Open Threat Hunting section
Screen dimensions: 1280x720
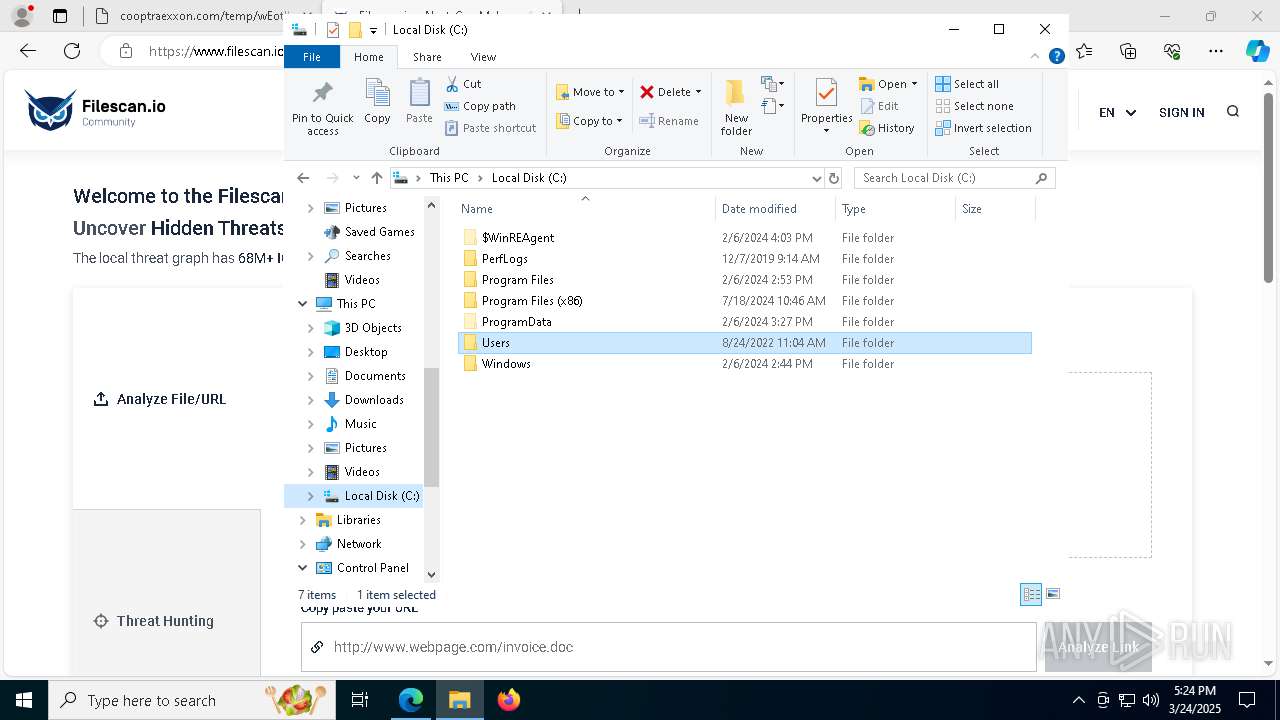154,621
